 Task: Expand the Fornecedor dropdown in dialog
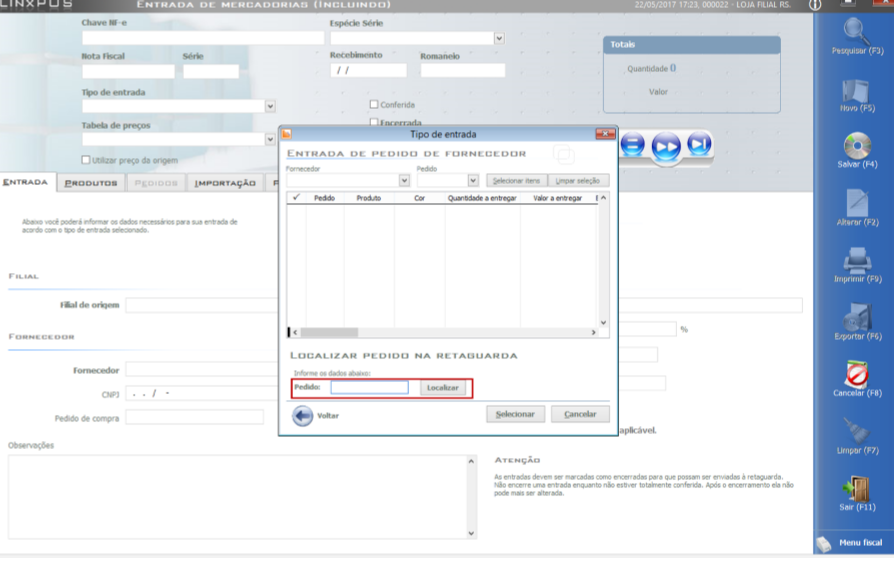[404, 180]
